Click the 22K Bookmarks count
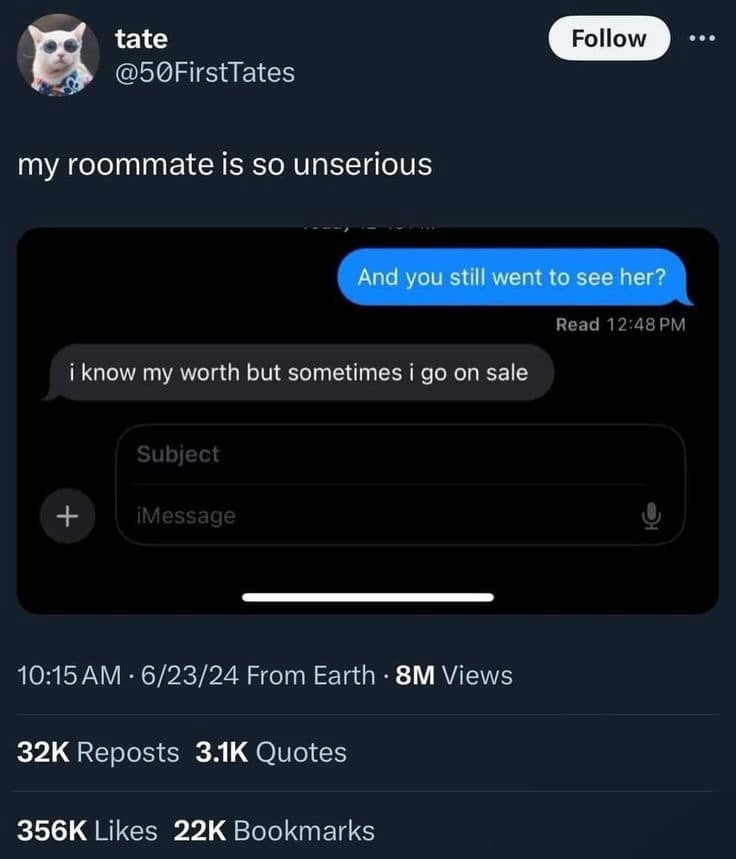This screenshot has height=859, width=736. point(274,830)
